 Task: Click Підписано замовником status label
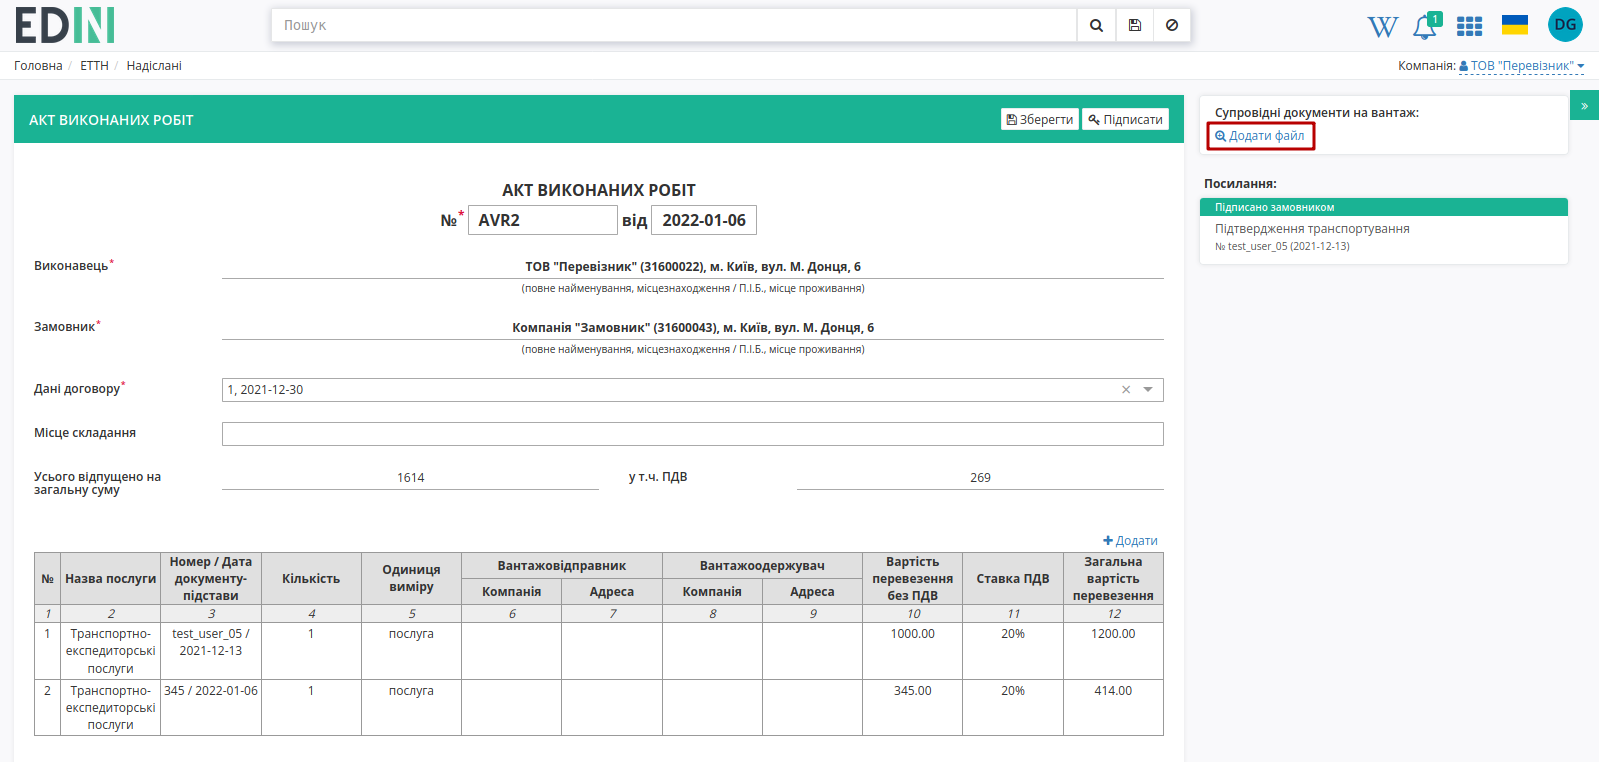pos(1274,208)
